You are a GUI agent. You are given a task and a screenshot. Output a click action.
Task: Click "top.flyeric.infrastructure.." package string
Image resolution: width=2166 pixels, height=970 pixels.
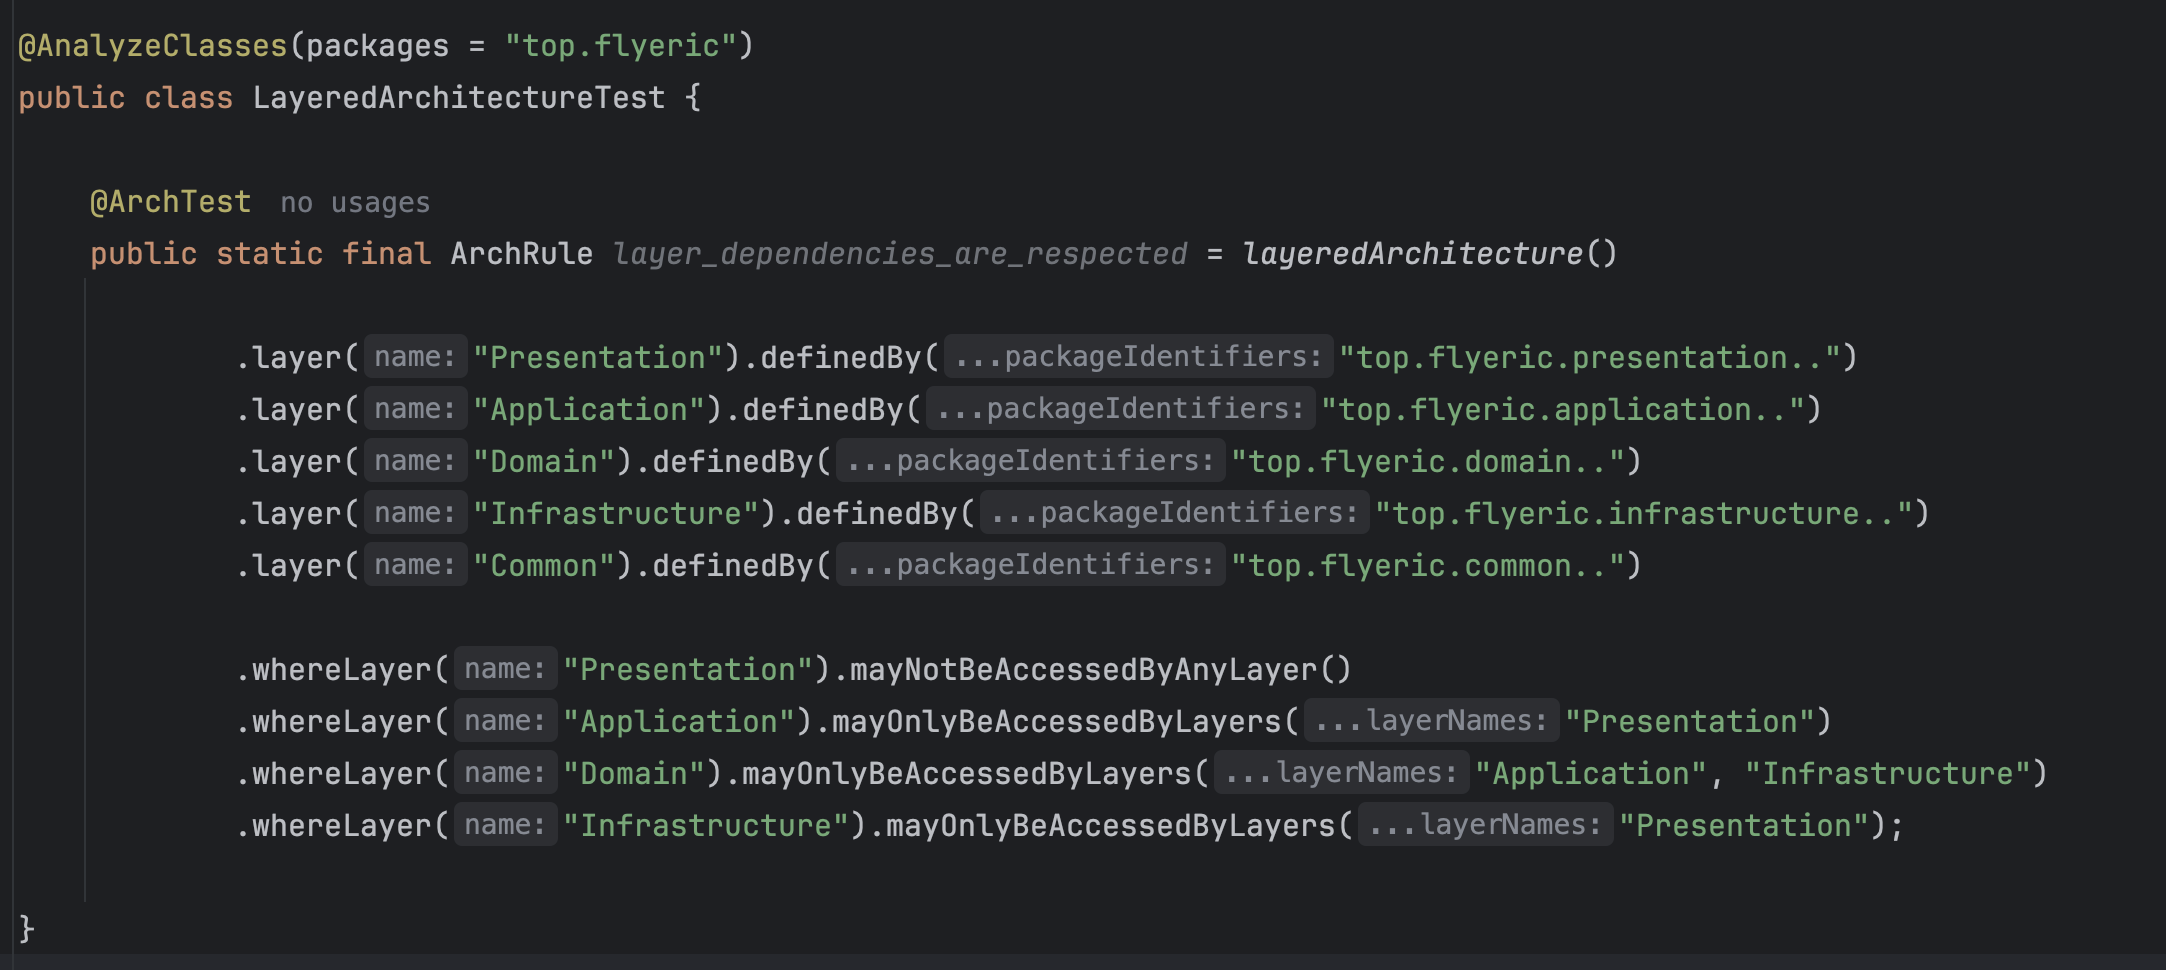tap(1643, 514)
